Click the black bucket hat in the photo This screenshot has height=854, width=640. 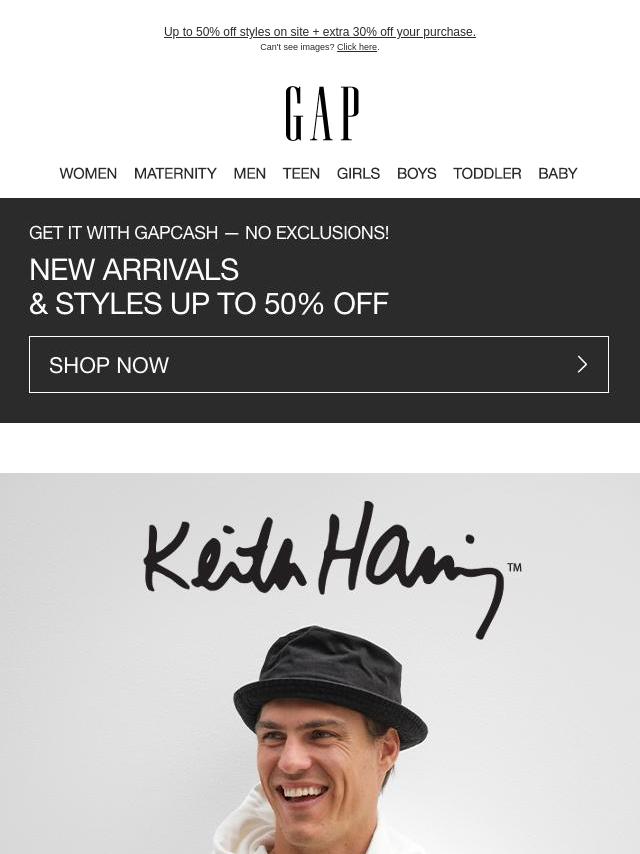click(x=330, y=682)
